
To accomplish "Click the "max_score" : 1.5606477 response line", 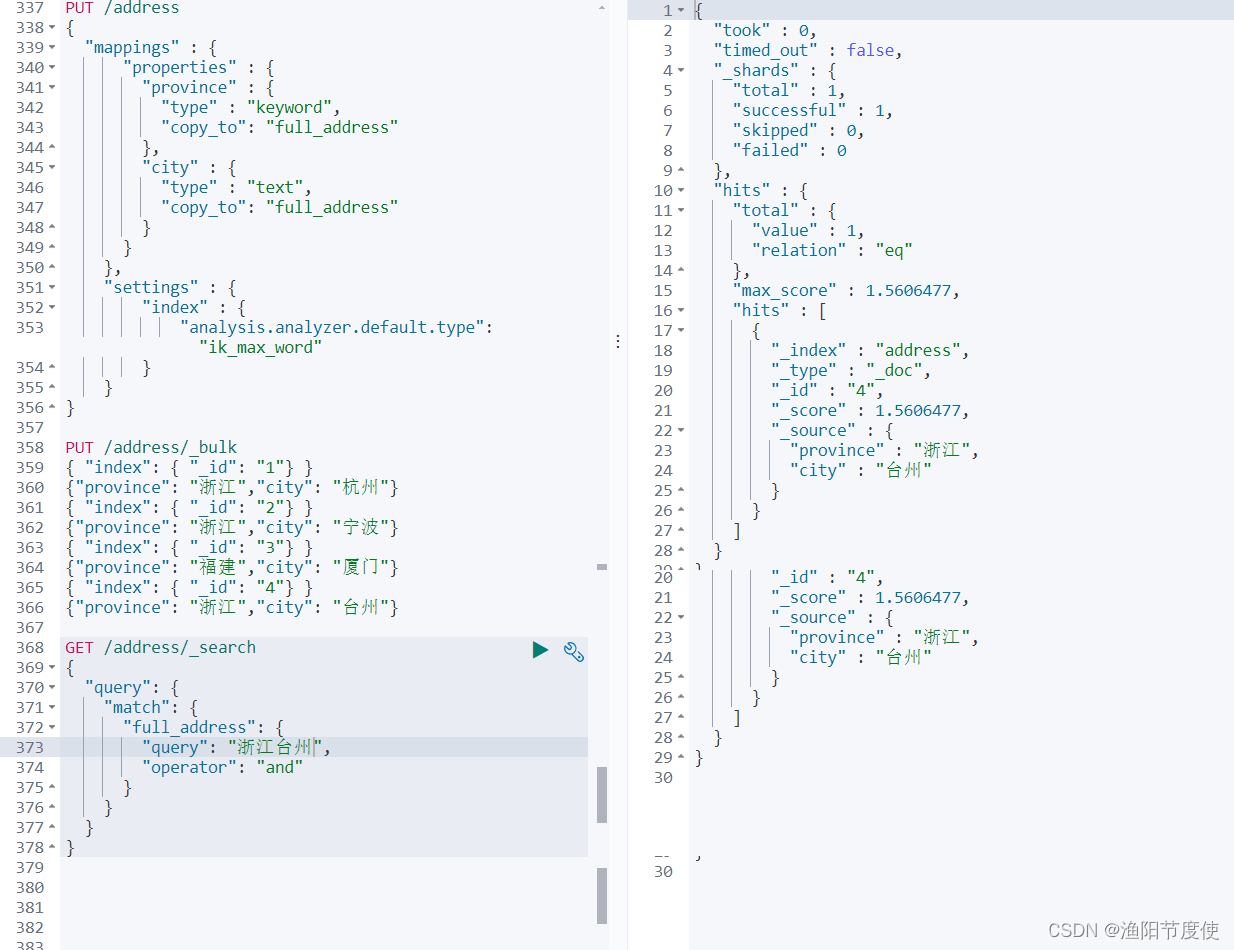I will coord(846,290).
